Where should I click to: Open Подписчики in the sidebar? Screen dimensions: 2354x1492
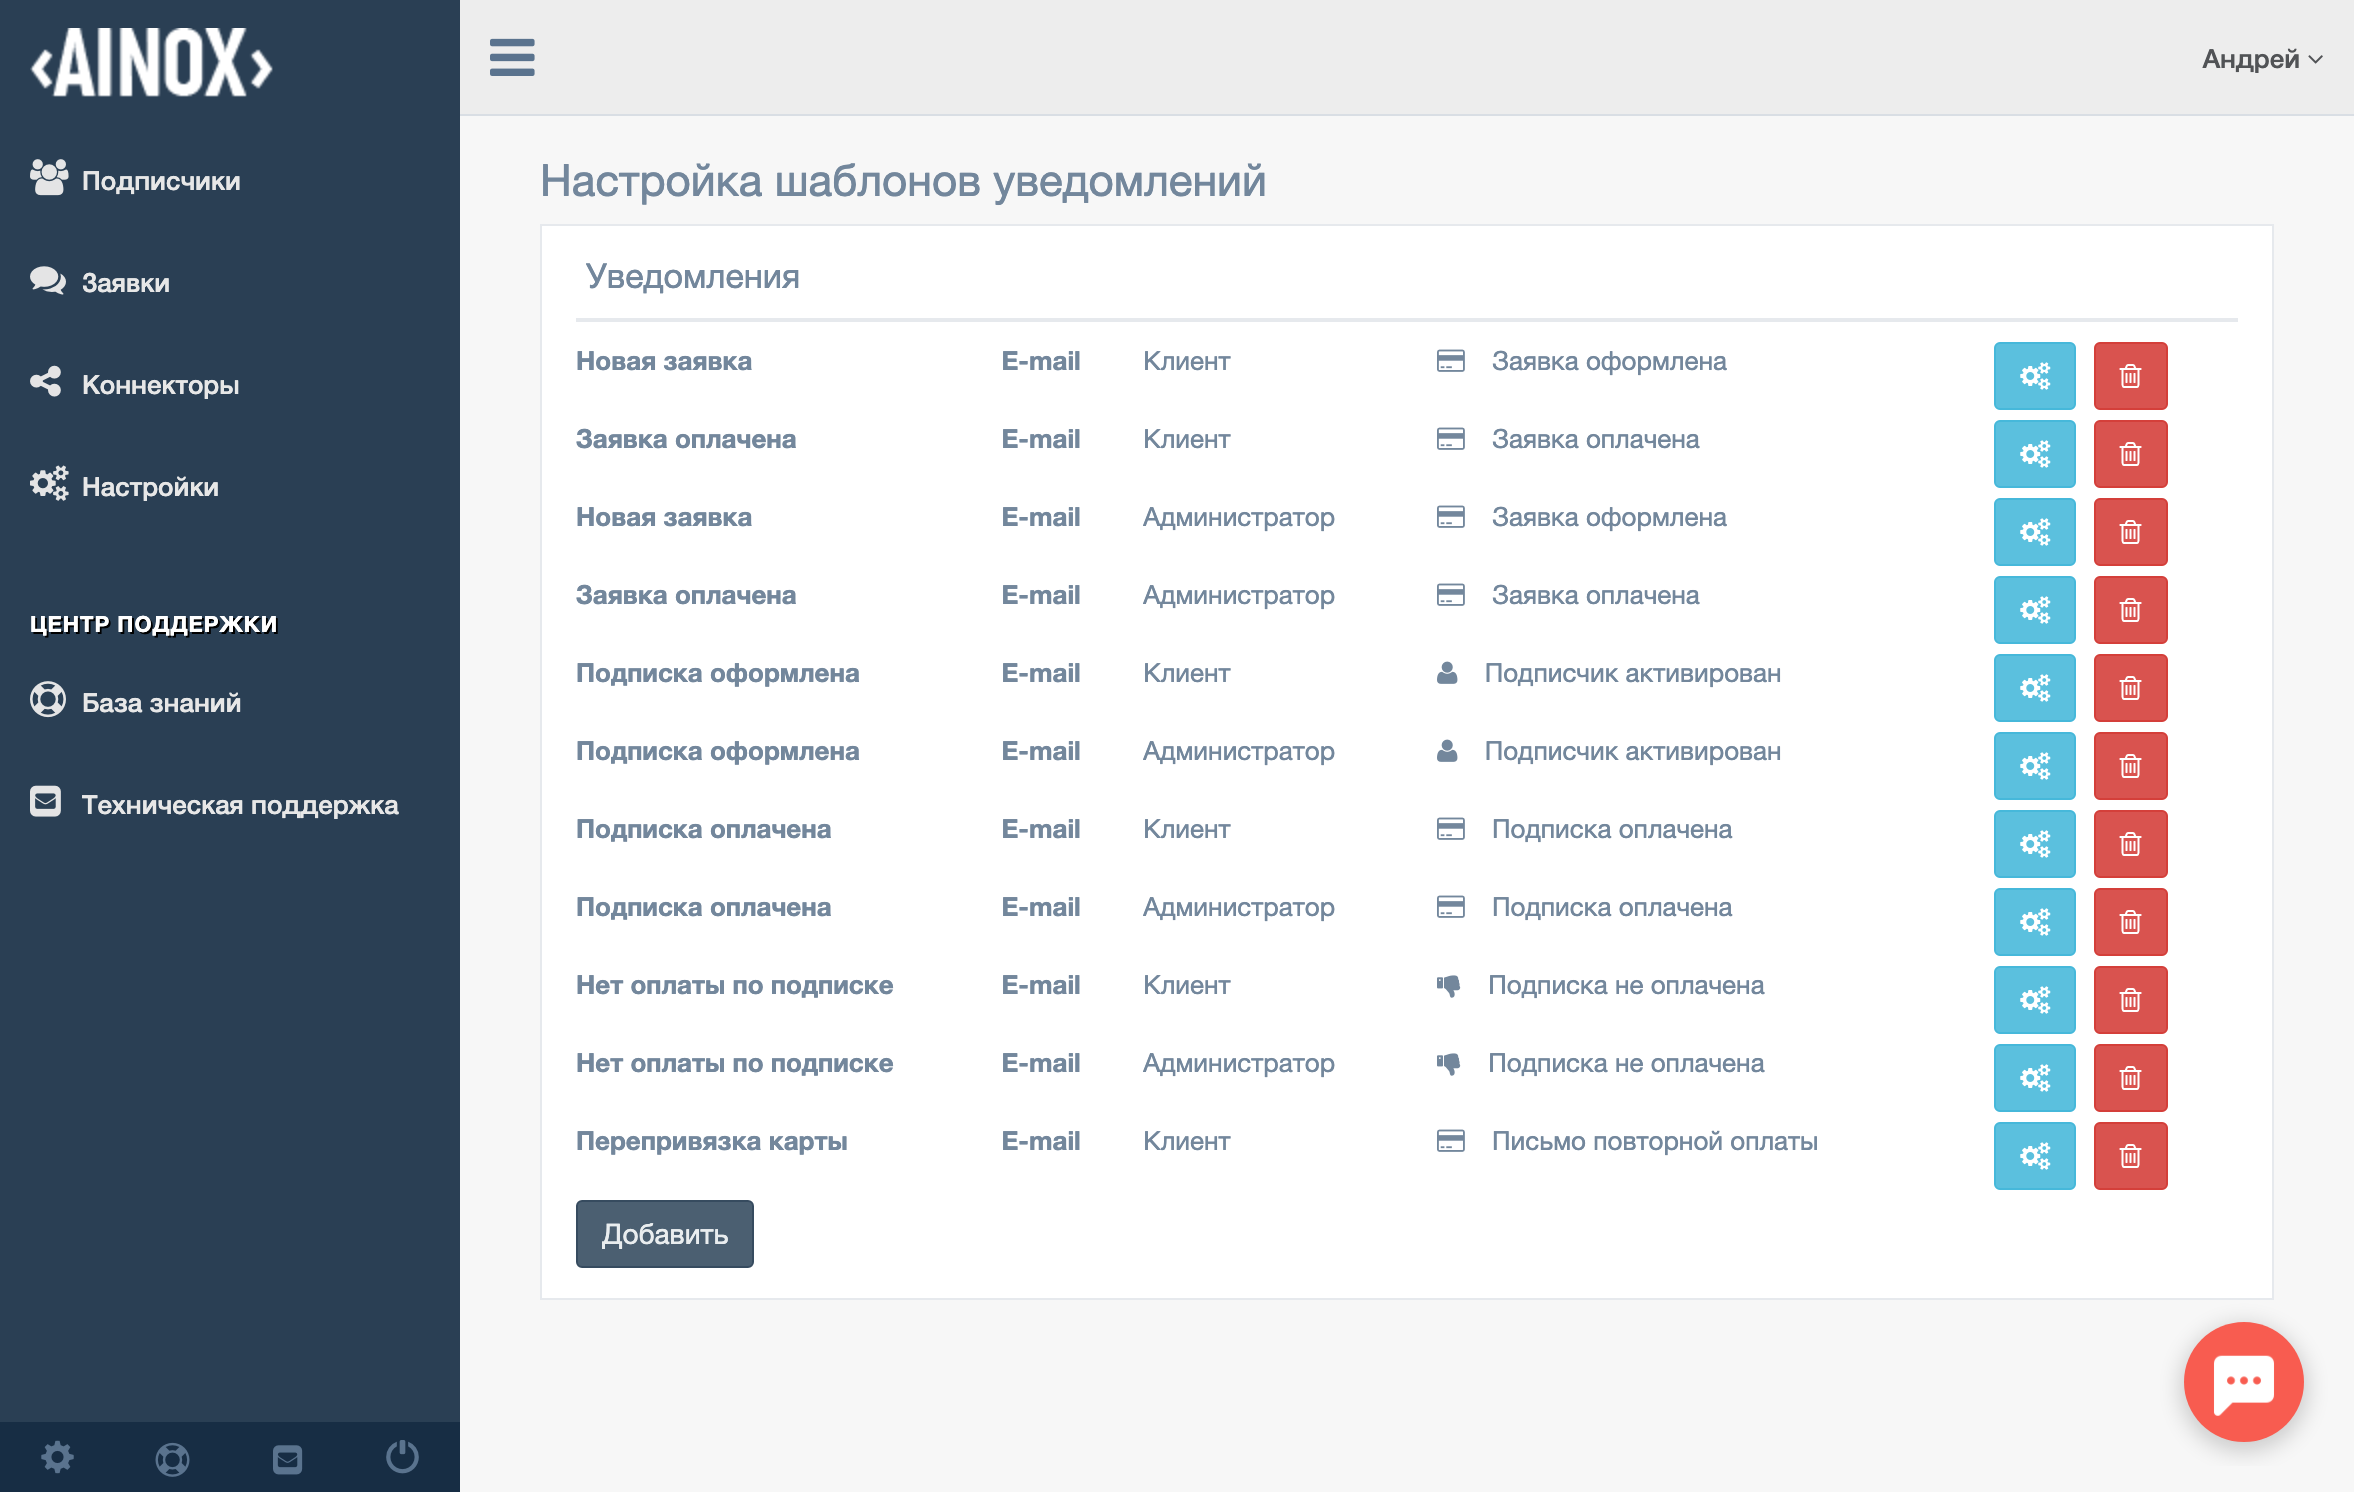click(135, 180)
